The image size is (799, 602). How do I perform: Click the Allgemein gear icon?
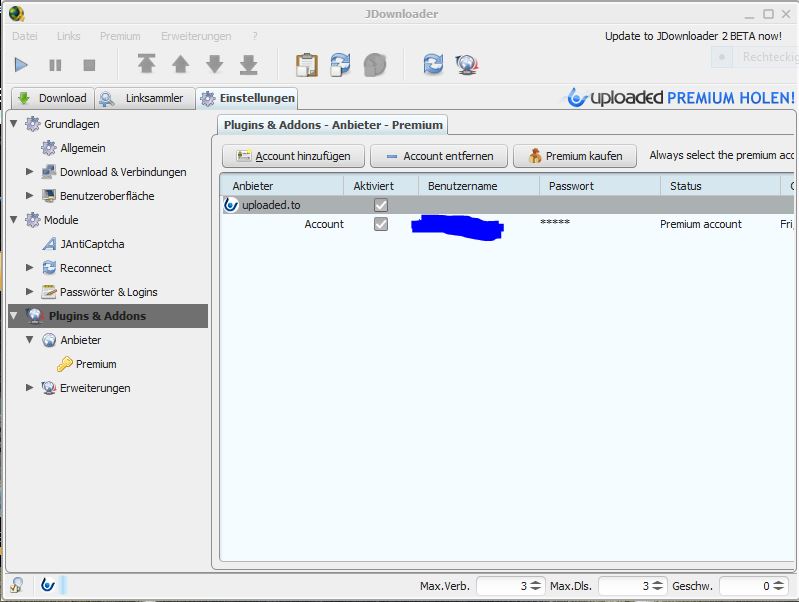click(48, 148)
